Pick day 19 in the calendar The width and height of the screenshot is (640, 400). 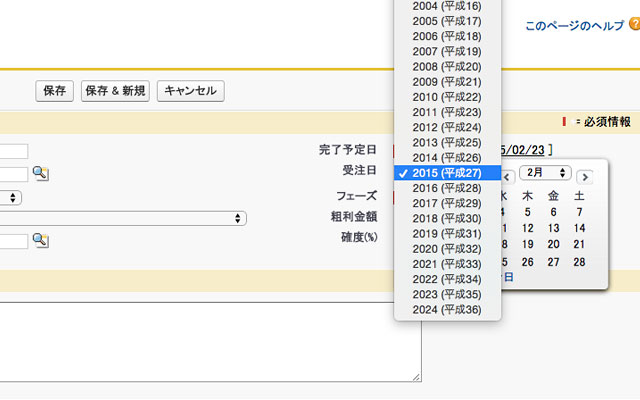pos(528,244)
